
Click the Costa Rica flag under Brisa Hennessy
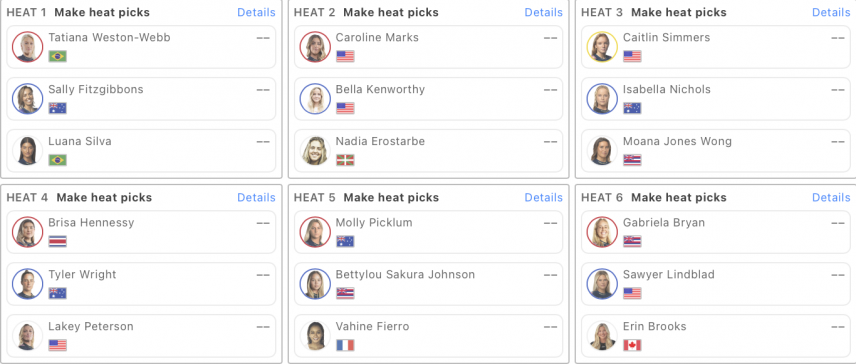coord(57,241)
